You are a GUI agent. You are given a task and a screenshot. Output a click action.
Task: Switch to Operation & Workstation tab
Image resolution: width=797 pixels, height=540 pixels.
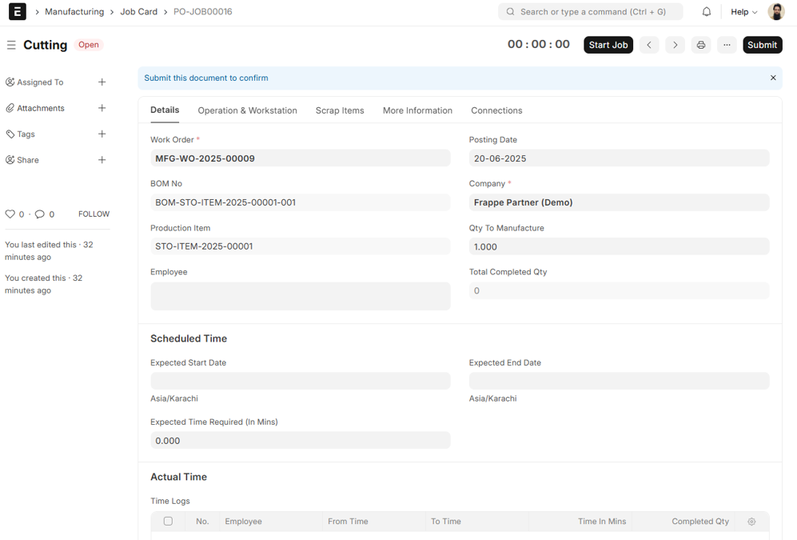(x=247, y=111)
